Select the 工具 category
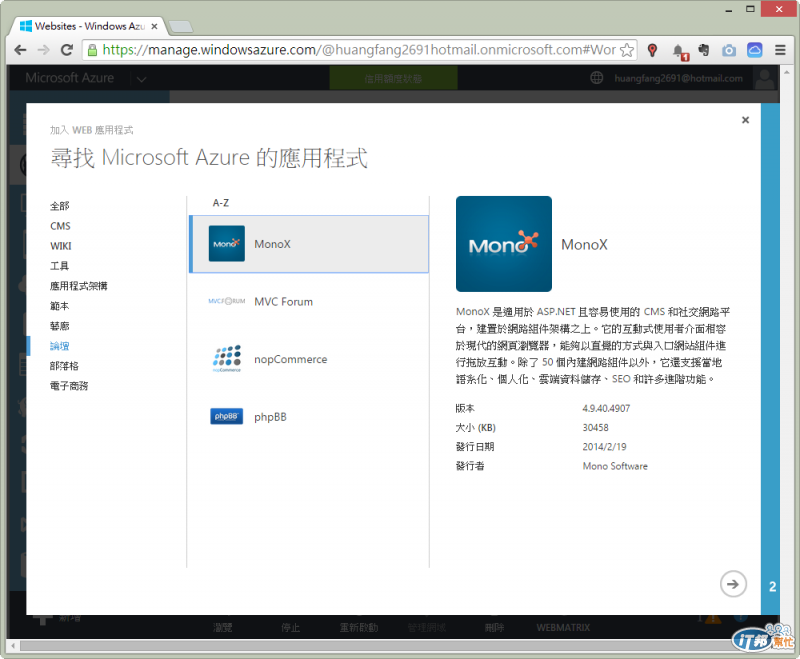 tap(59, 266)
